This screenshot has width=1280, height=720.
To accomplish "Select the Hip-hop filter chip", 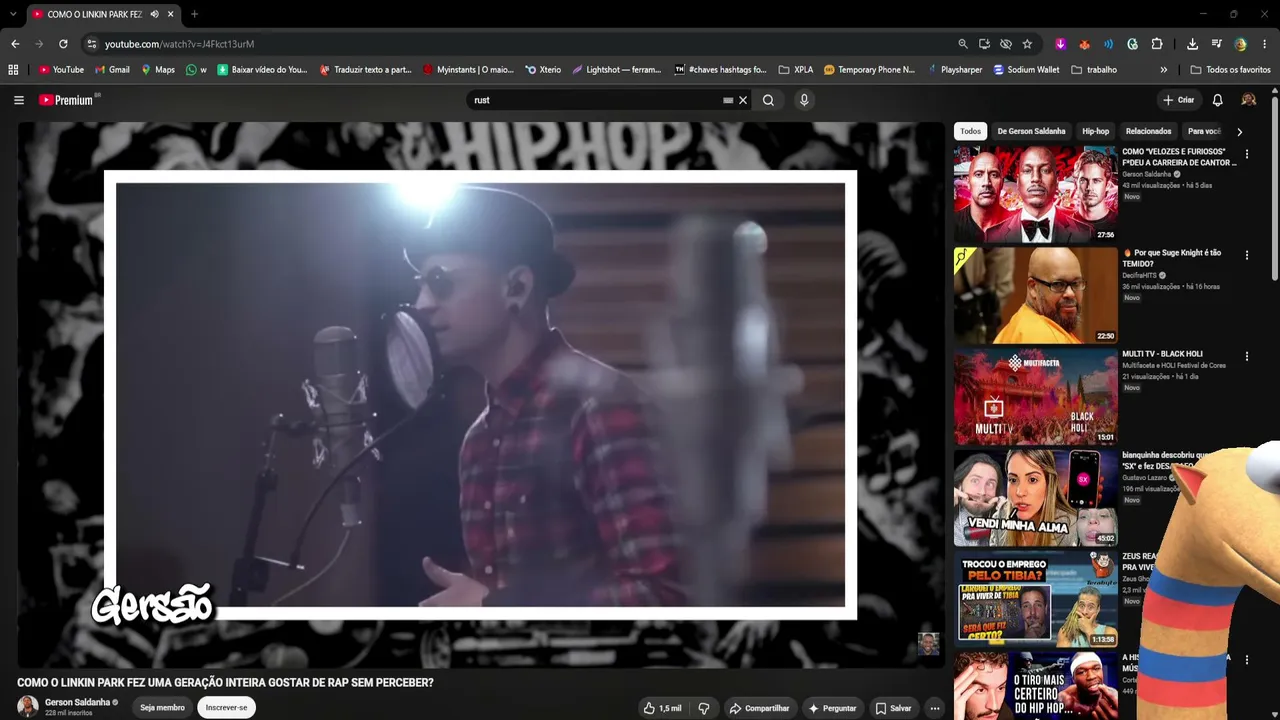I will tap(1095, 131).
